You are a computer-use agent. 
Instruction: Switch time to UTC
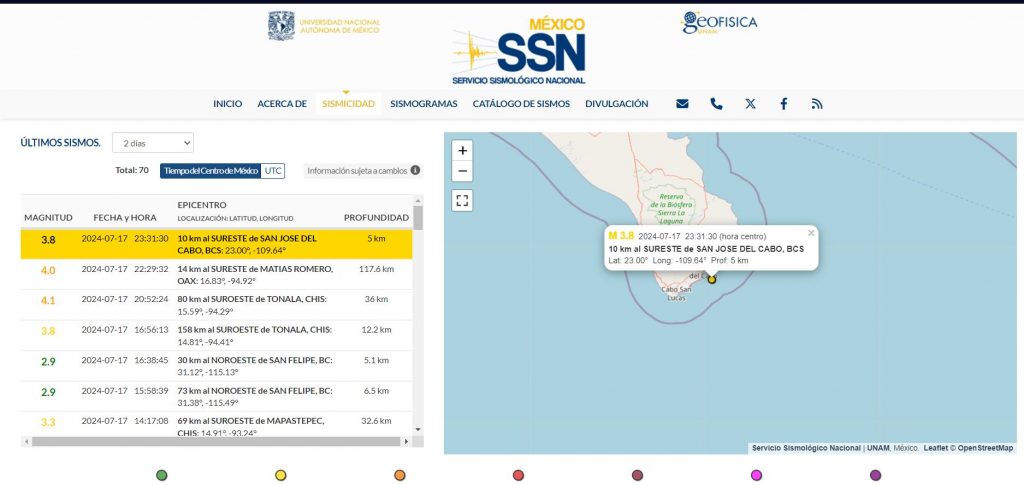273,171
